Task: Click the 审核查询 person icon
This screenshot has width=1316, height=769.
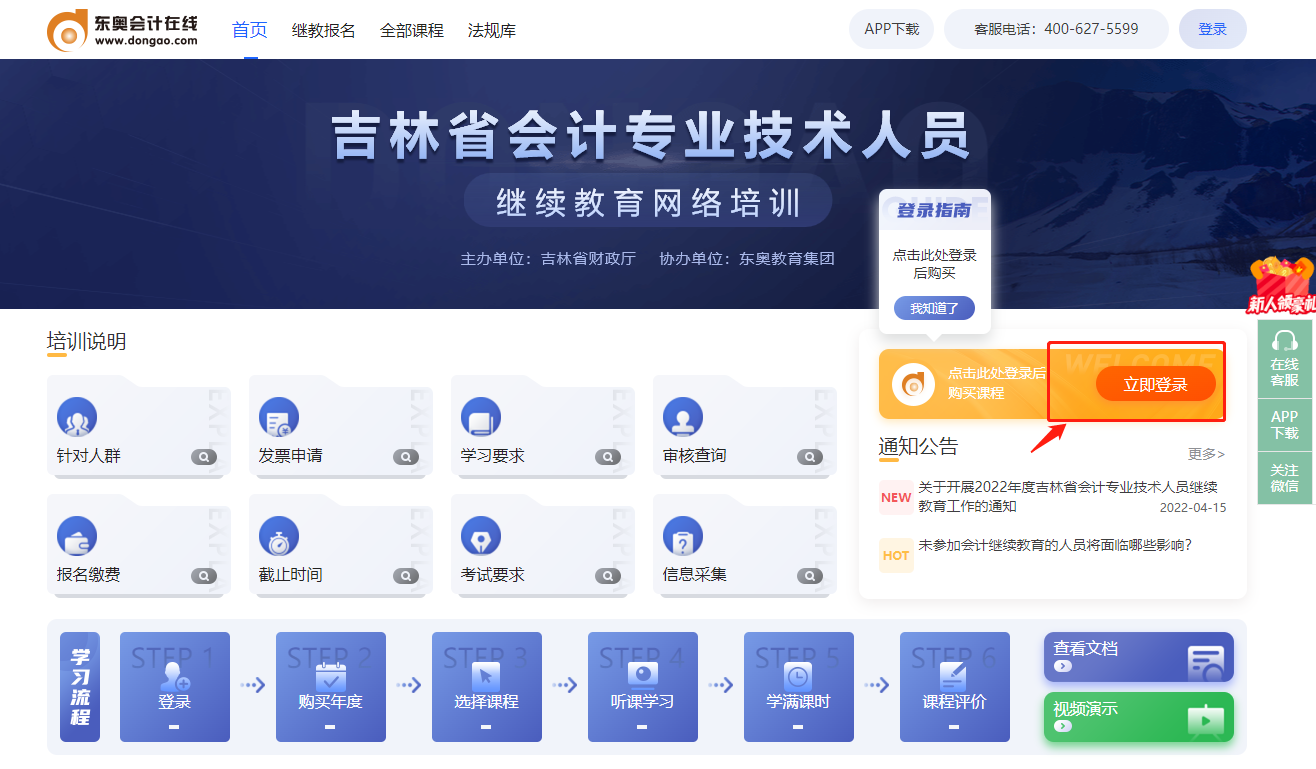Action: [x=683, y=417]
